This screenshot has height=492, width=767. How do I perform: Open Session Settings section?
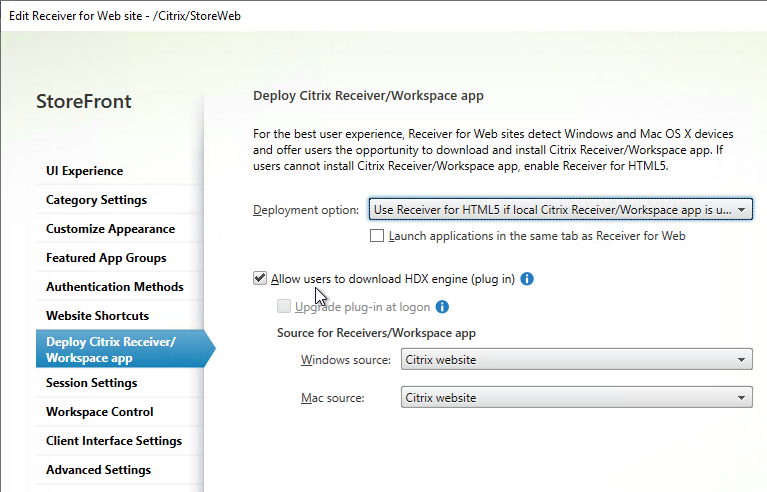[120, 383]
